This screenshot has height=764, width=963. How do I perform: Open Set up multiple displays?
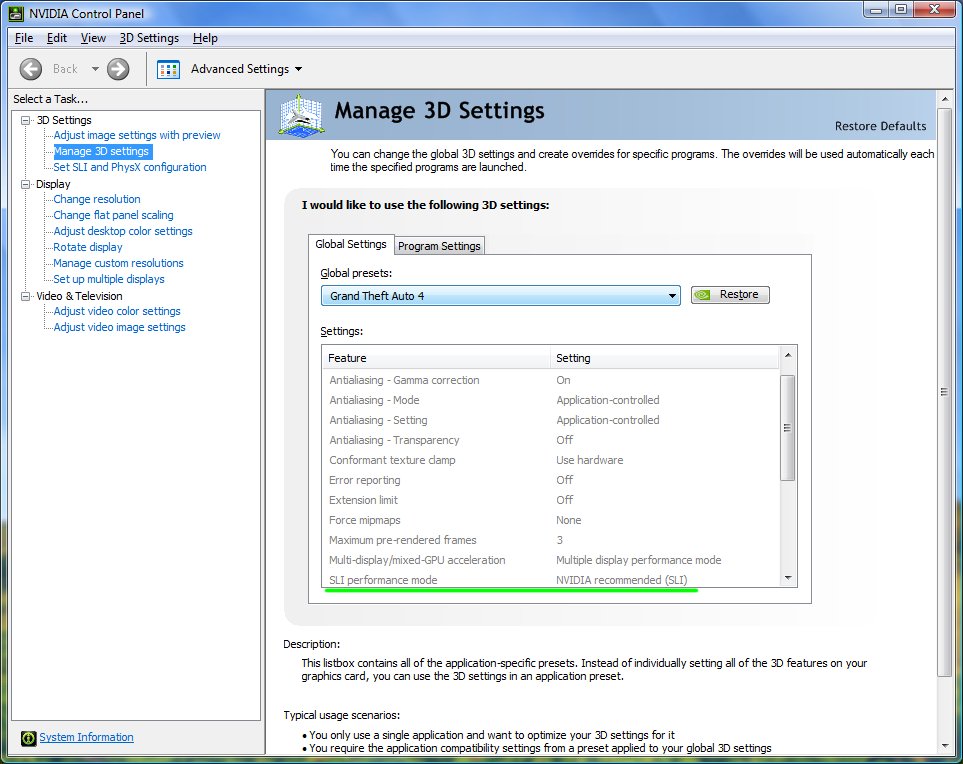pyautogui.click(x=109, y=279)
